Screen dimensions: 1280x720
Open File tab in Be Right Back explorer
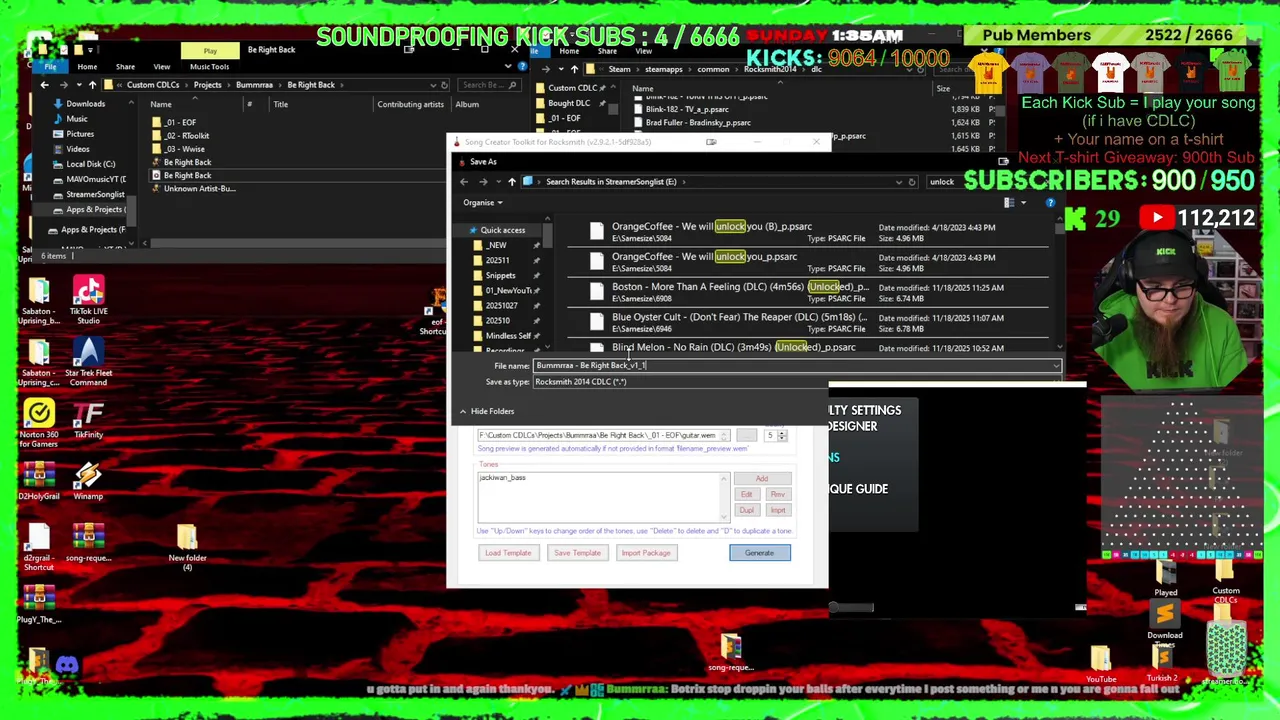coord(50,67)
